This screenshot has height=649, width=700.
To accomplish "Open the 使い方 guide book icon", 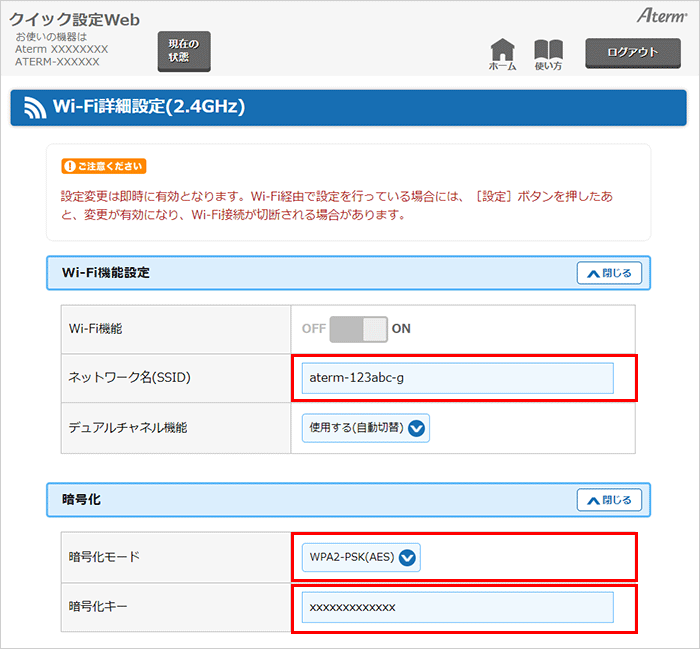I will coord(548,52).
